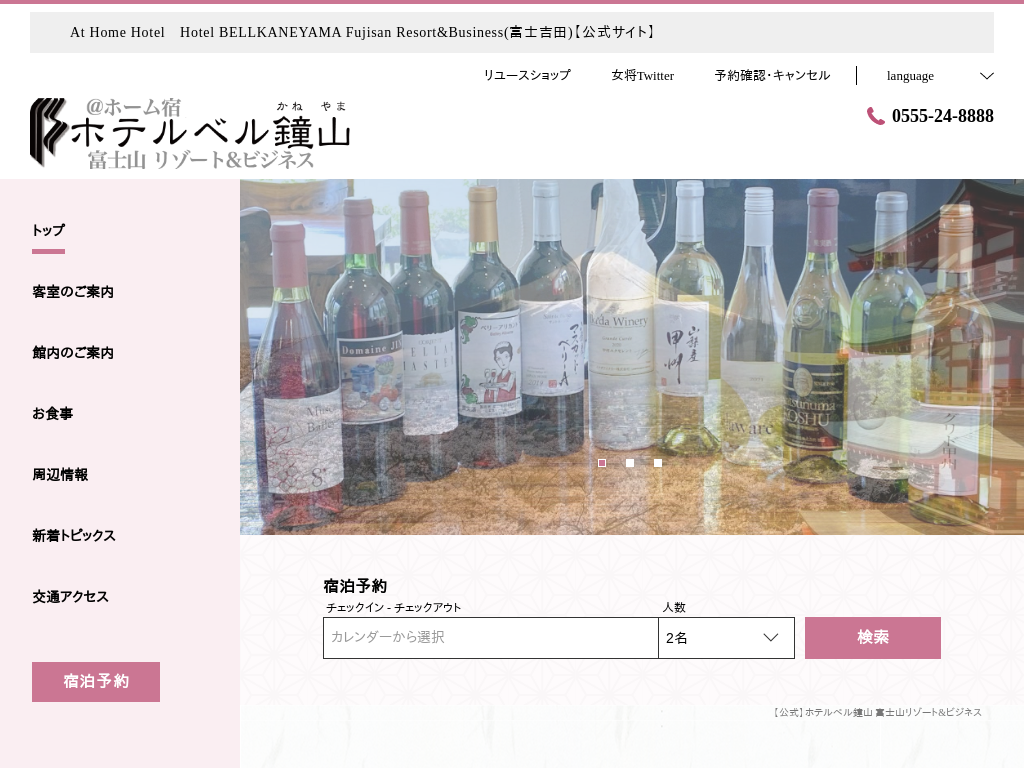The image size is (1024, 768).
Task: Open 館内のご案内 sidebar item
Action: point(73,353)
